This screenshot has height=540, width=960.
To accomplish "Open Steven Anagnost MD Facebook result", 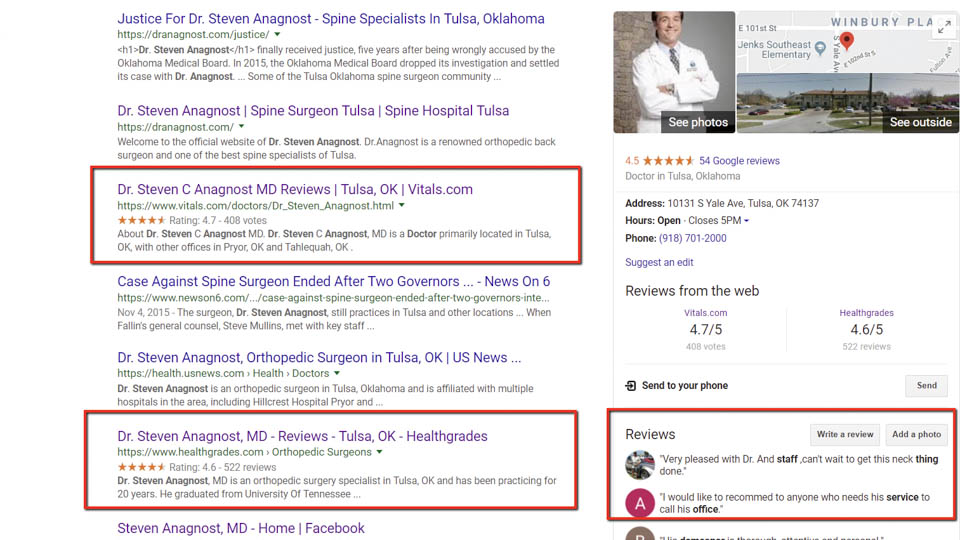I will [241, 528].
